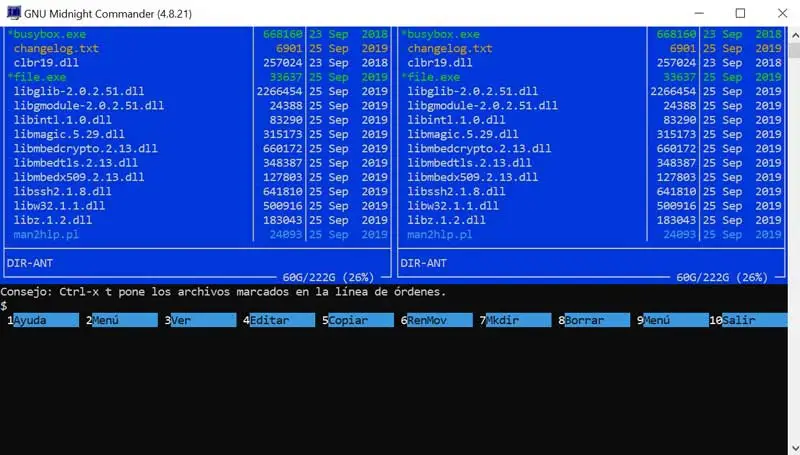Viewport: 800px width, 455px height.
Task: Select changelog.txt in the left panel
Action: pyautogui.click(x=56, y=48)
